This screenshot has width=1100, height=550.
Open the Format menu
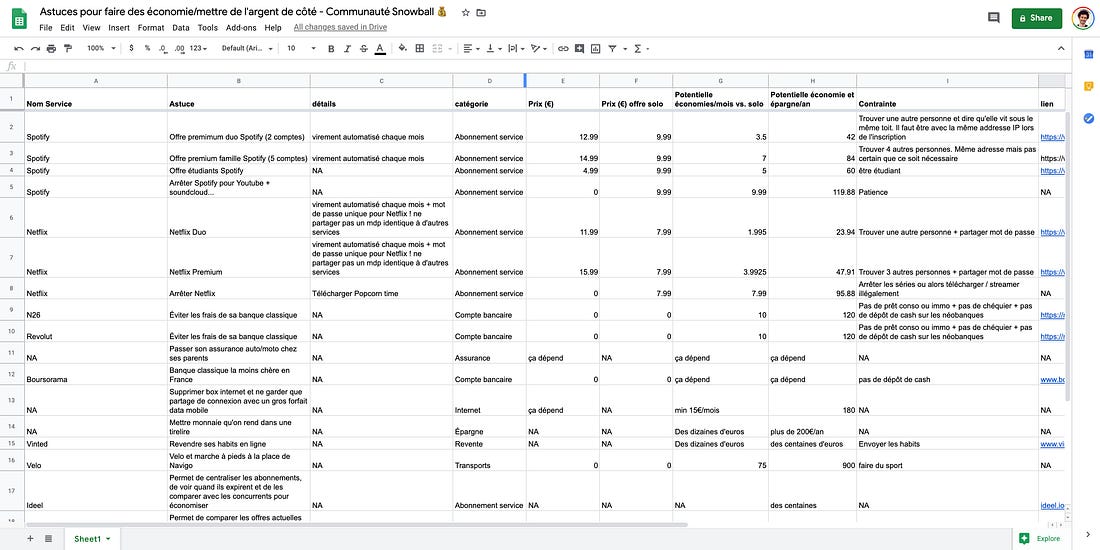pos(151,28)
